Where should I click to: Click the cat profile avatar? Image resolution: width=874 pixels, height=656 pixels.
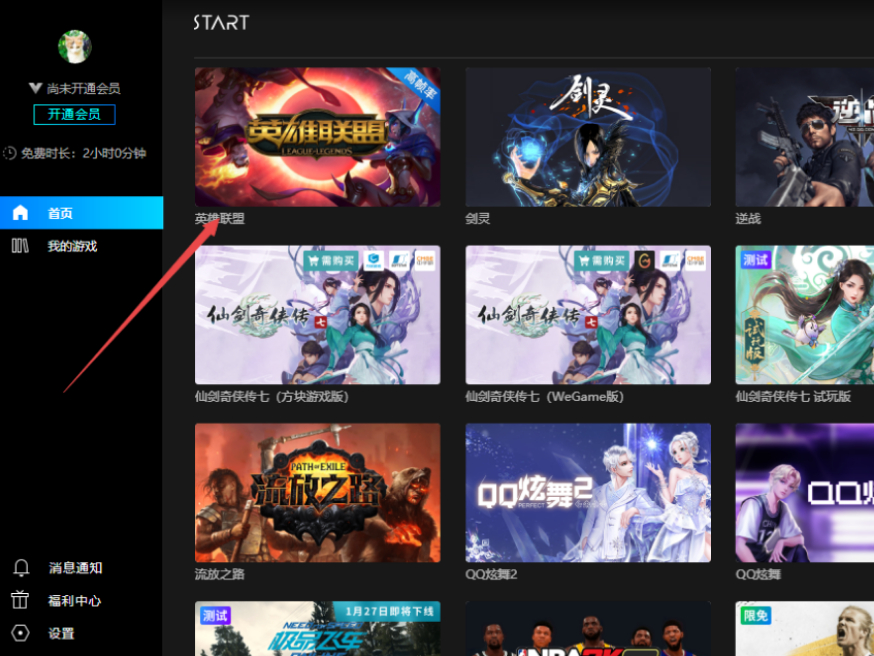tap(75, 47)
